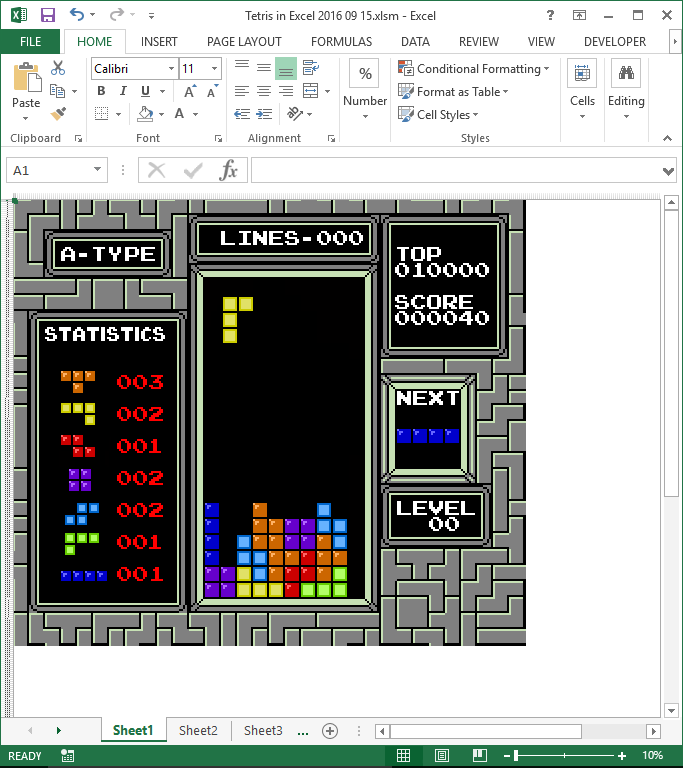Increase indent in Alignment group
This screenshot has width=683, height=768.
pyautogui.click(x=264, y=114)
